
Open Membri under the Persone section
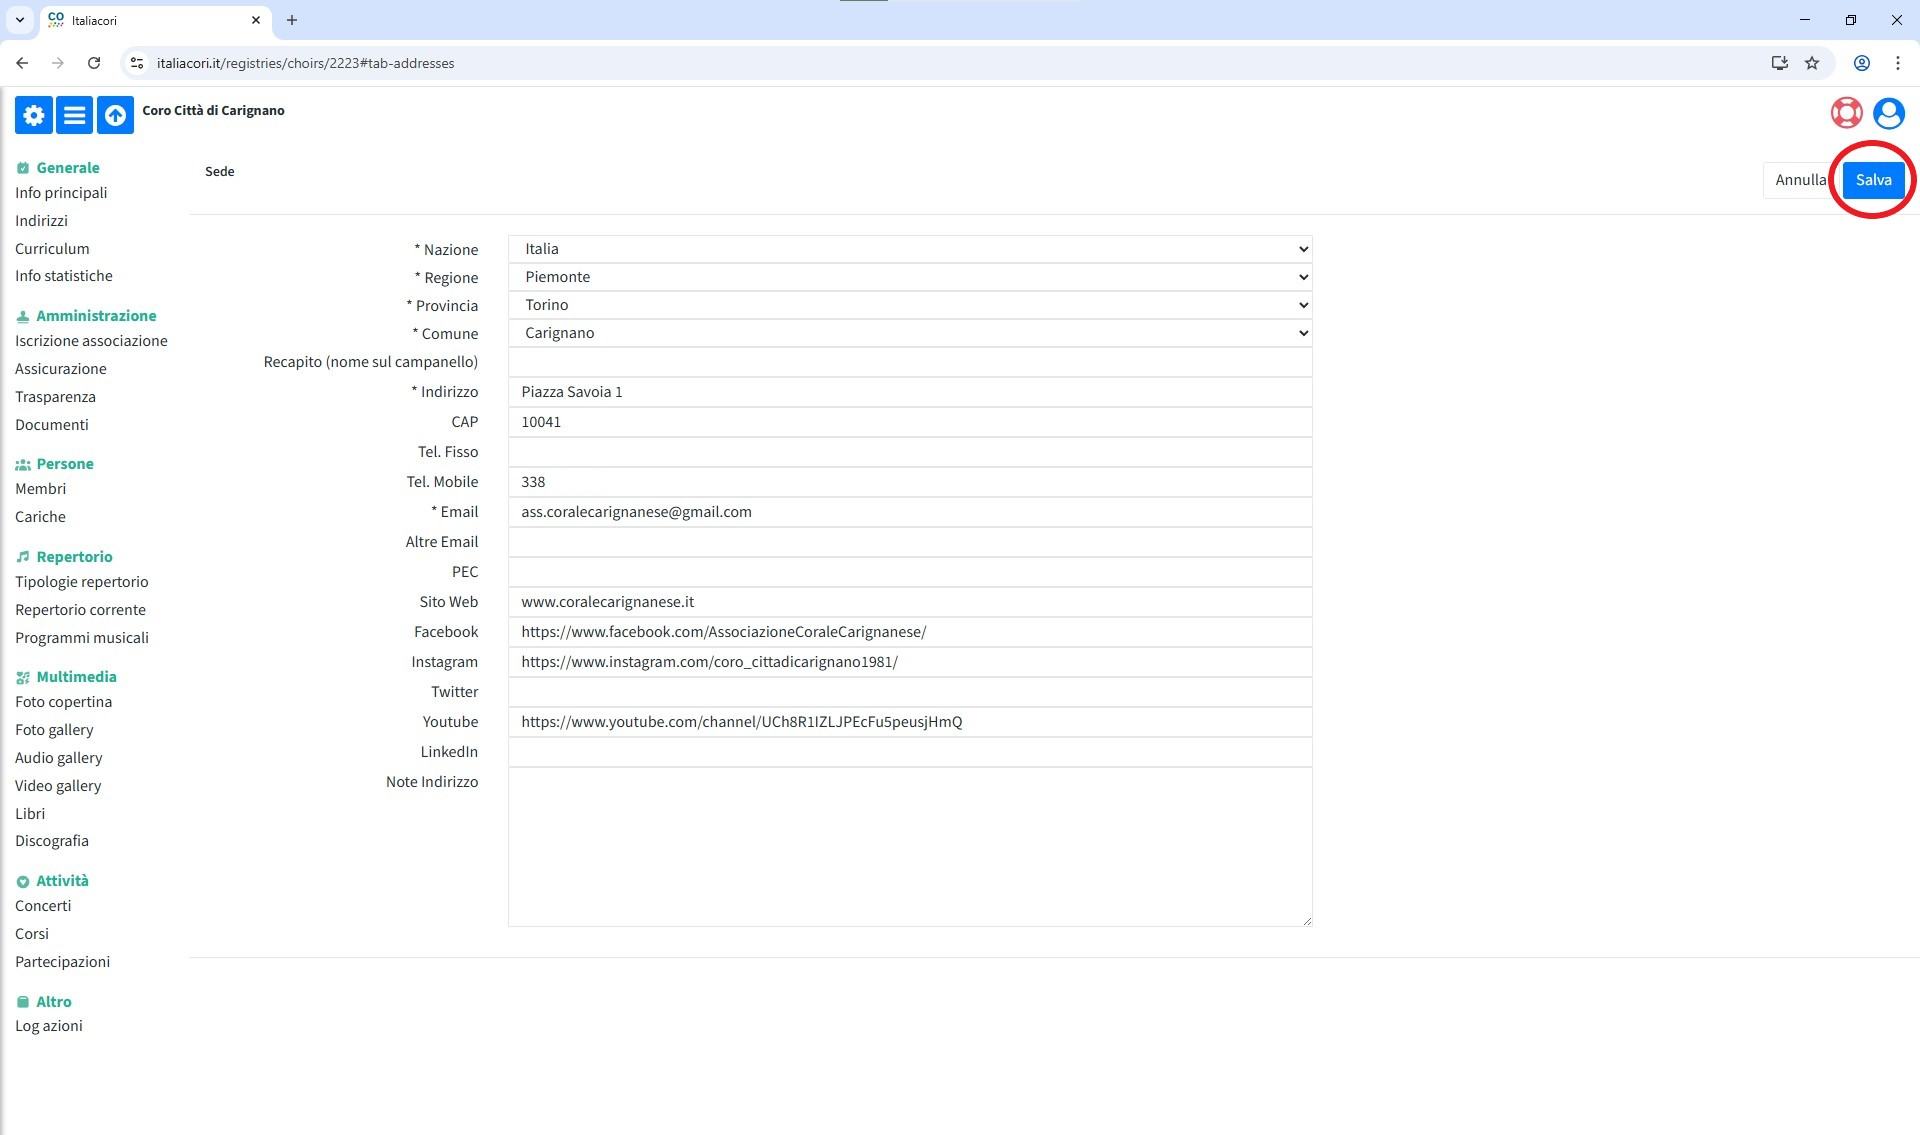tap(40, 489)
